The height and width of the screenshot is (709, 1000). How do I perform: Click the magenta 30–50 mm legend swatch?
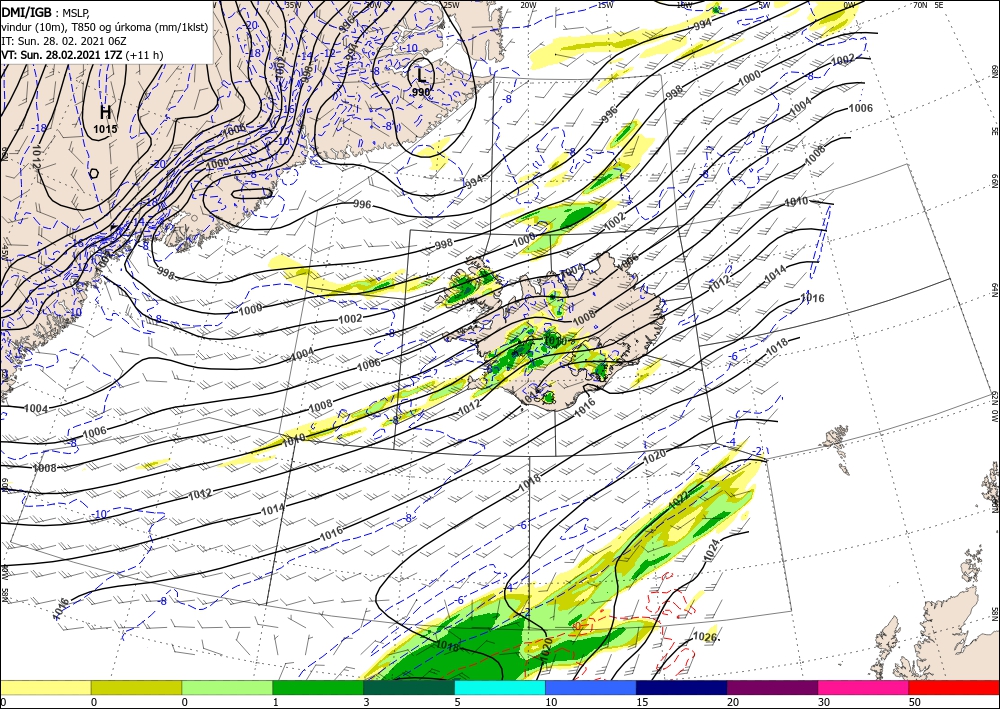click(864, 687)
